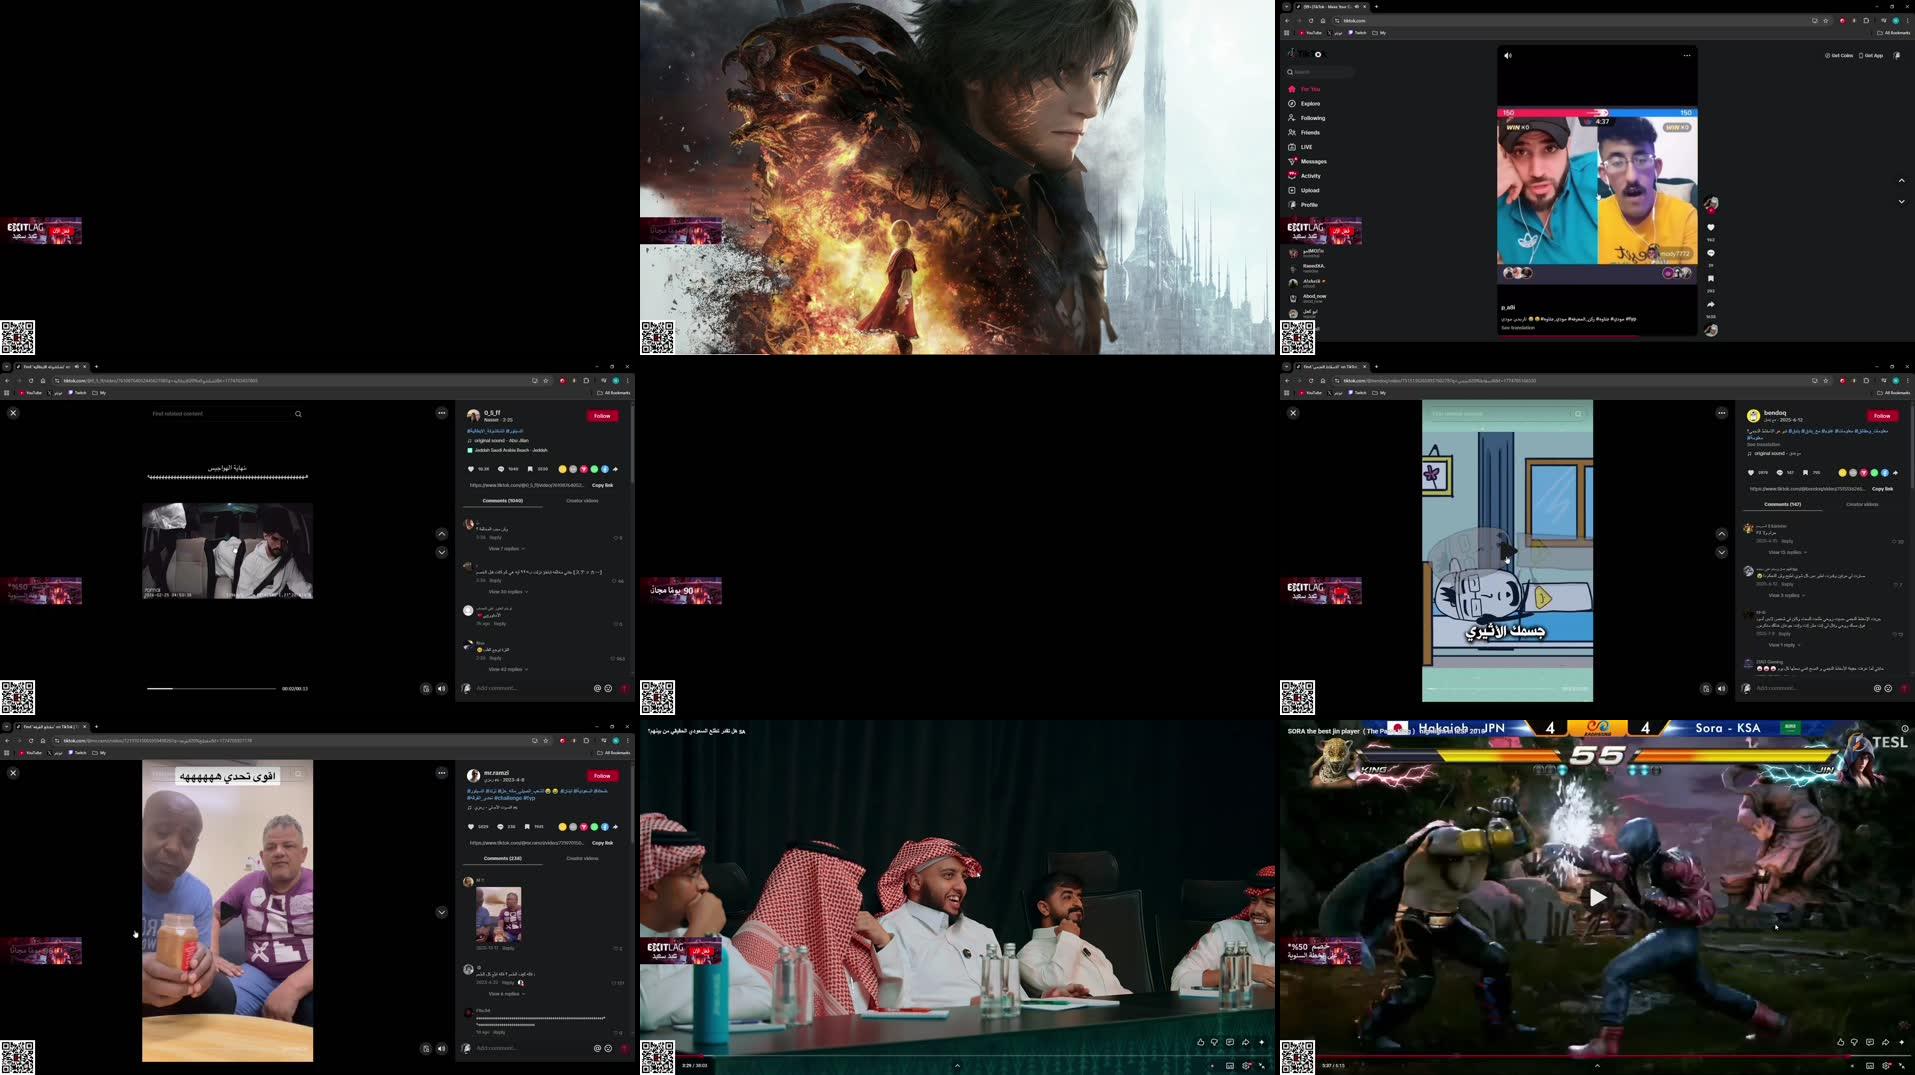Toggle volume on the car video
This screenshot has width=1915, height=1075.
(441, 688)
